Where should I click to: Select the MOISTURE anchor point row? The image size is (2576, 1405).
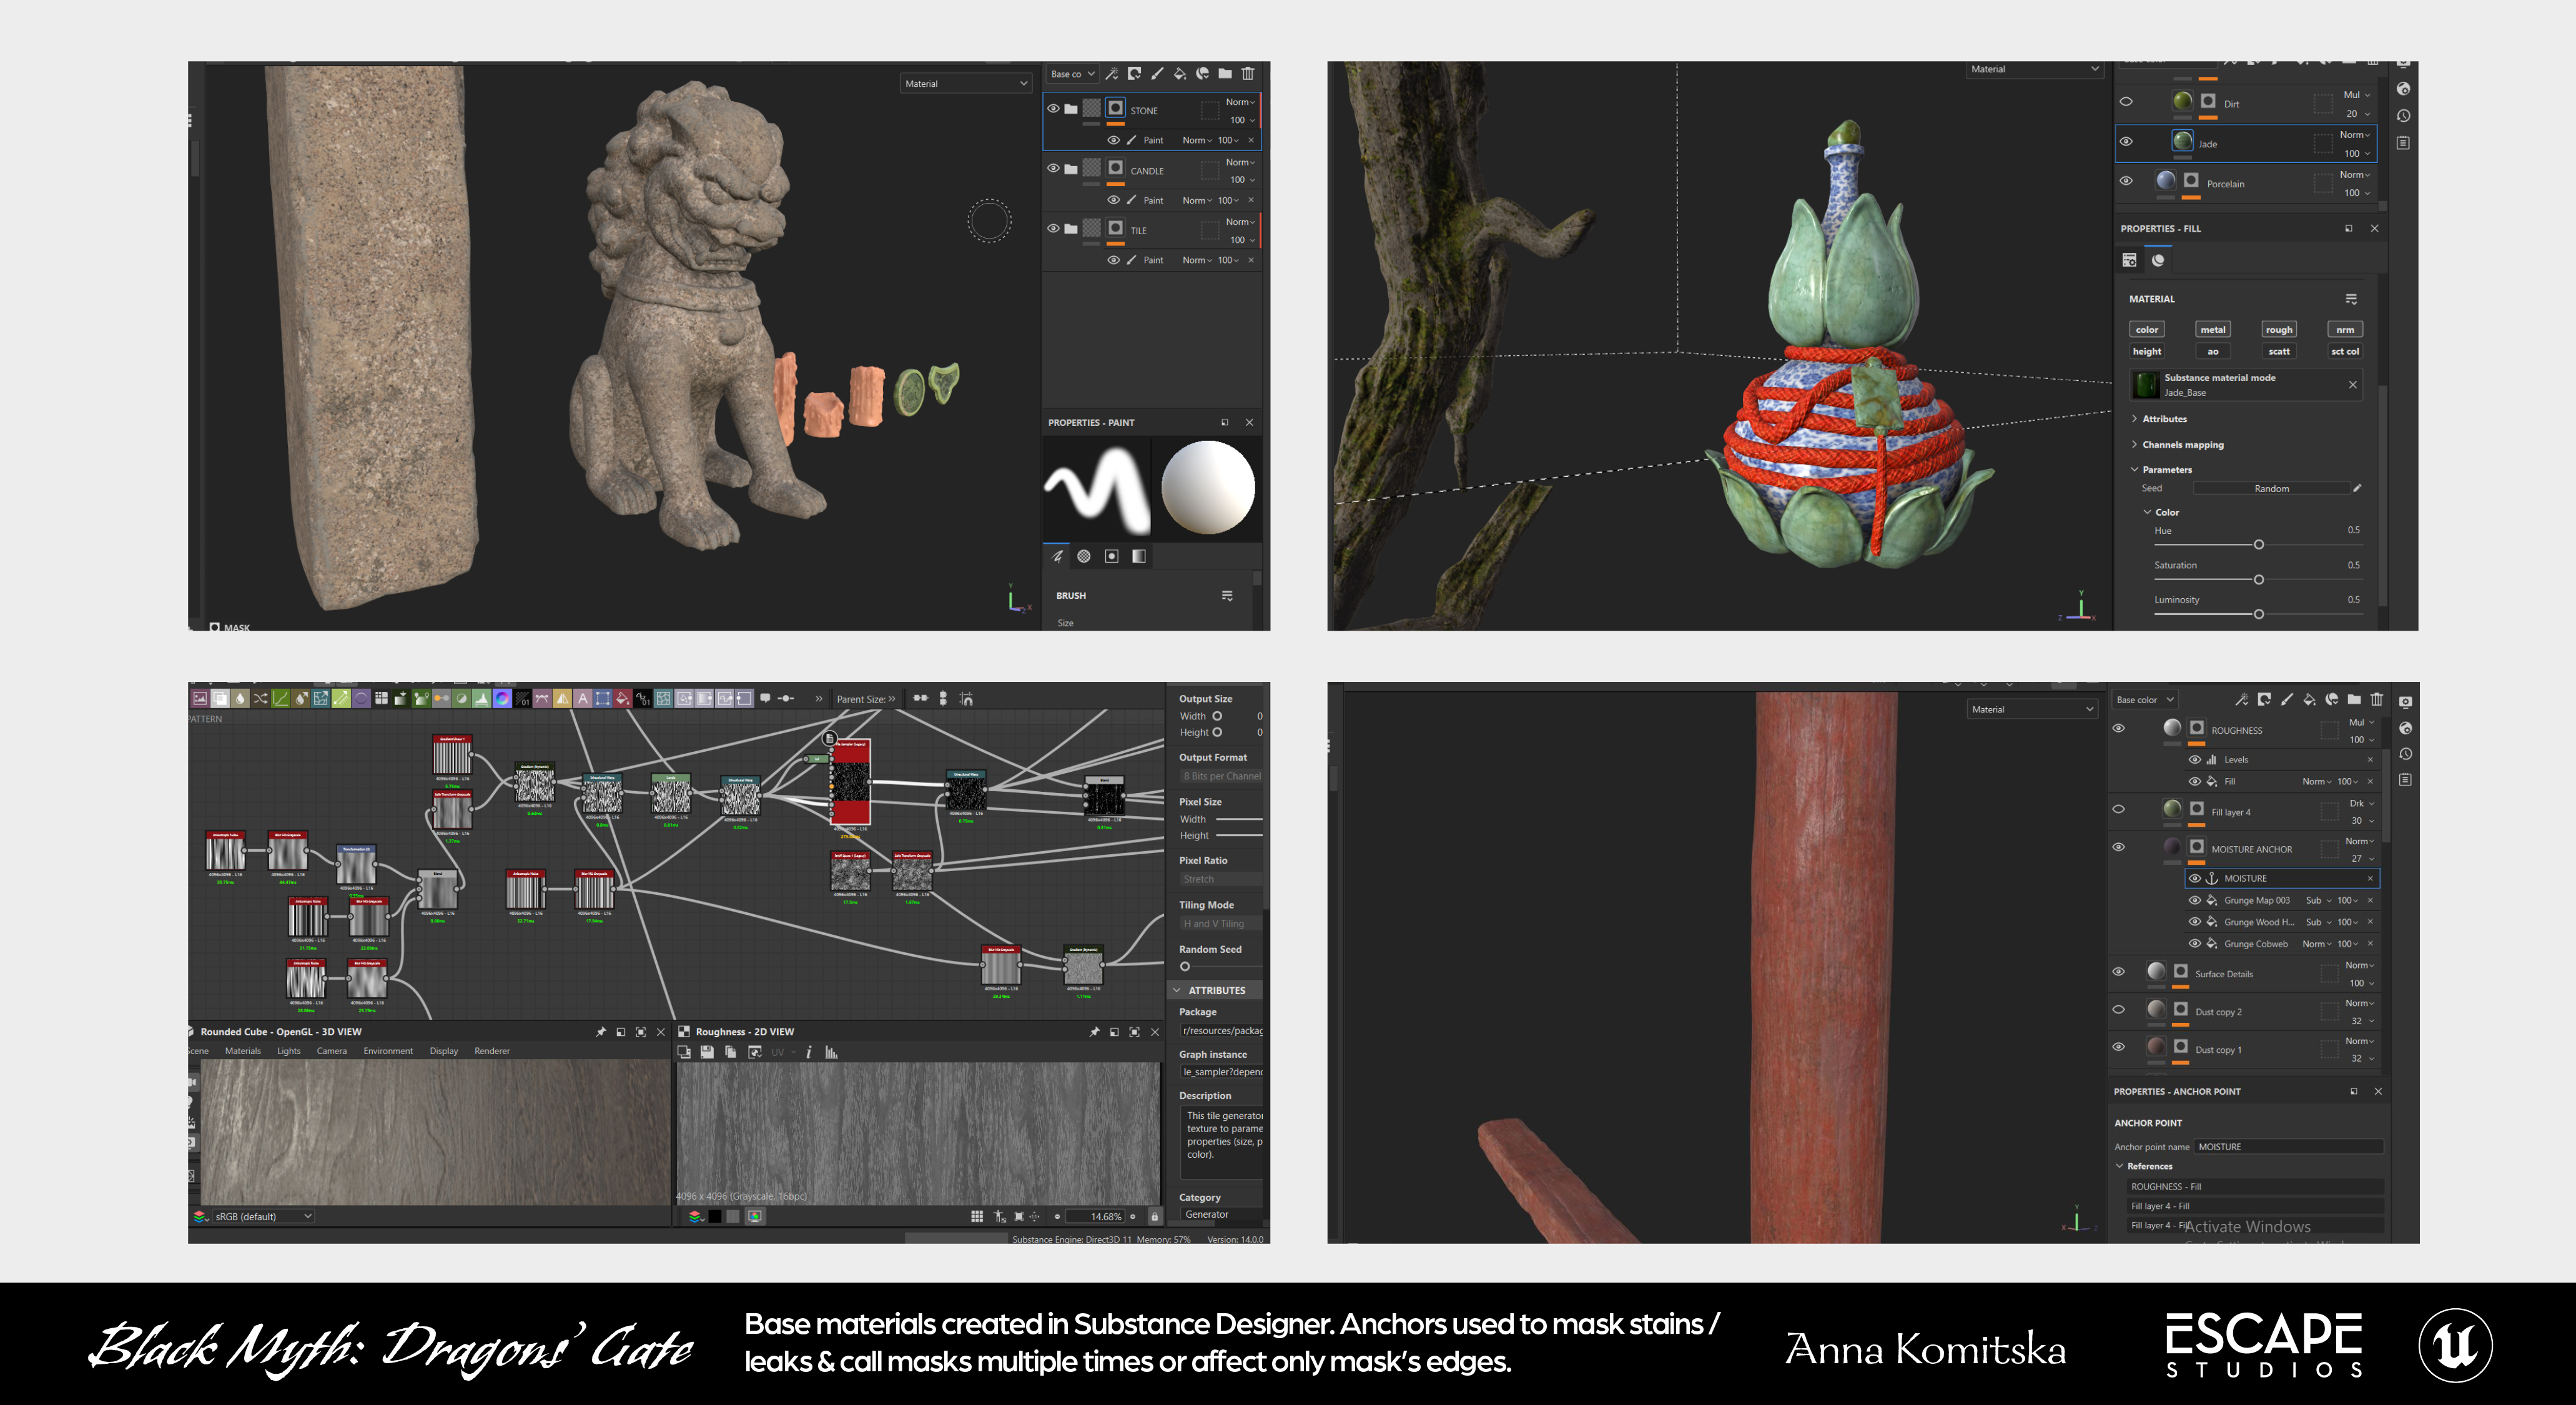click(x=2283, y=878)
